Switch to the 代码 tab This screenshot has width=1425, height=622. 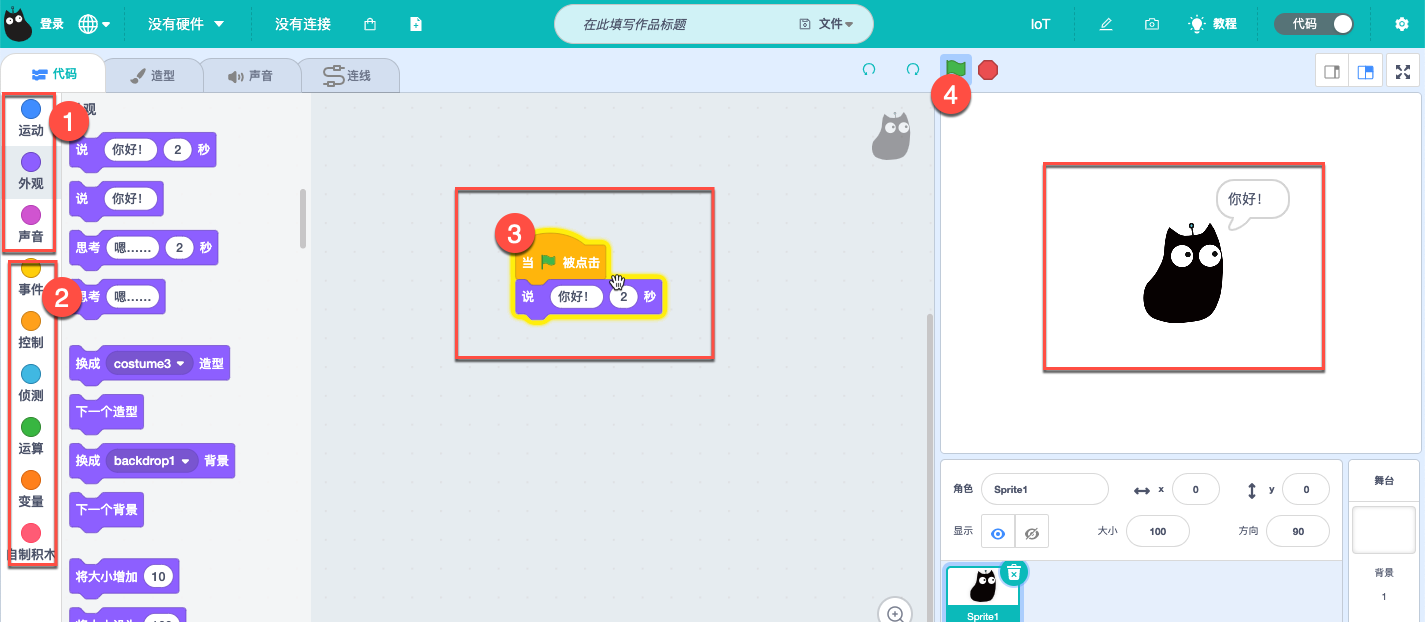pos(54,74)
